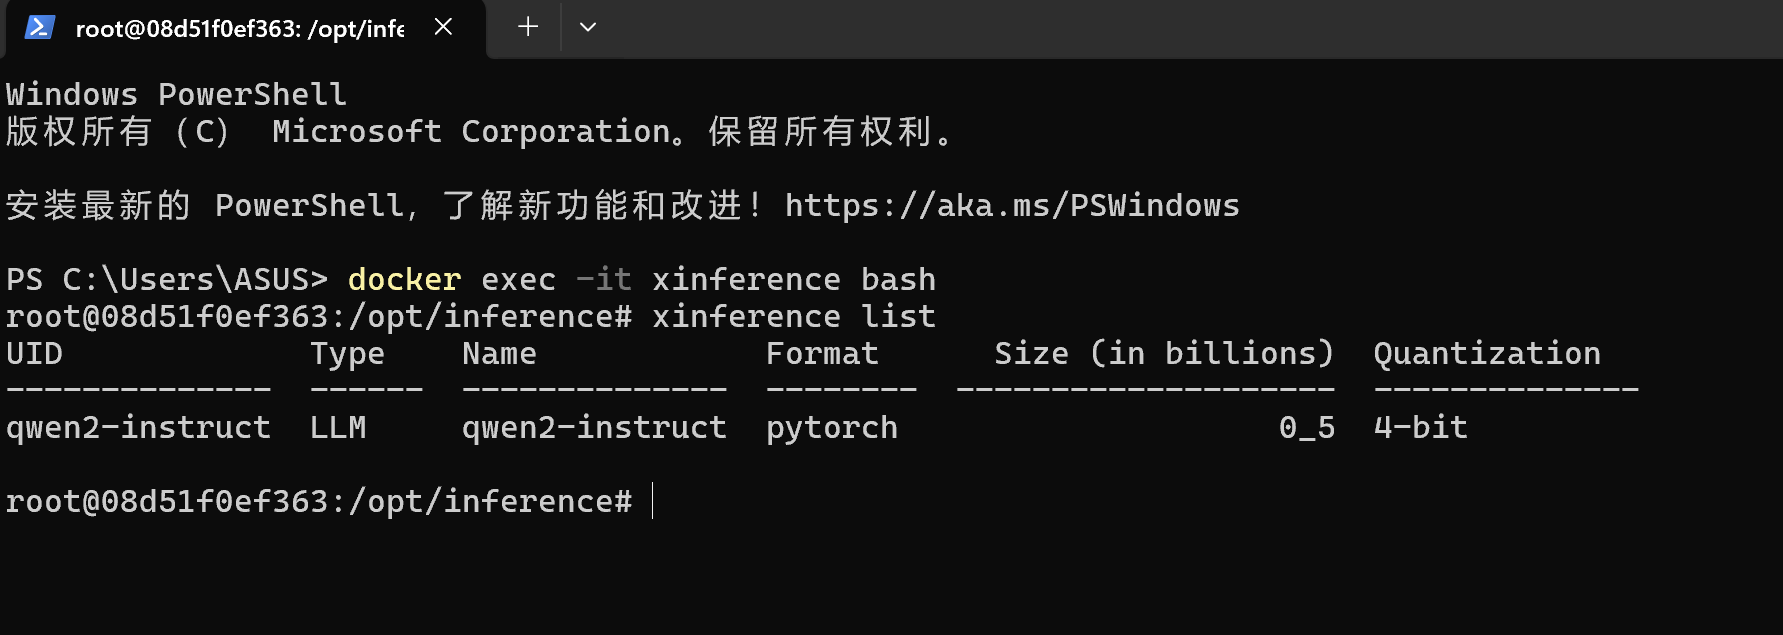Click the cursor at the last prompt line

click(652, 502)
